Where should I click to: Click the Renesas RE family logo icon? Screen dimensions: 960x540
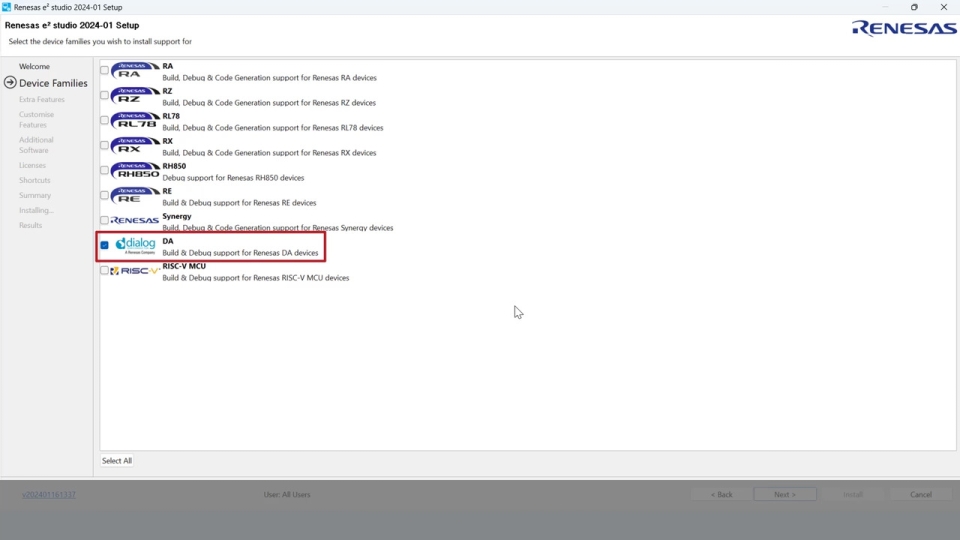[x=135, y=196]
